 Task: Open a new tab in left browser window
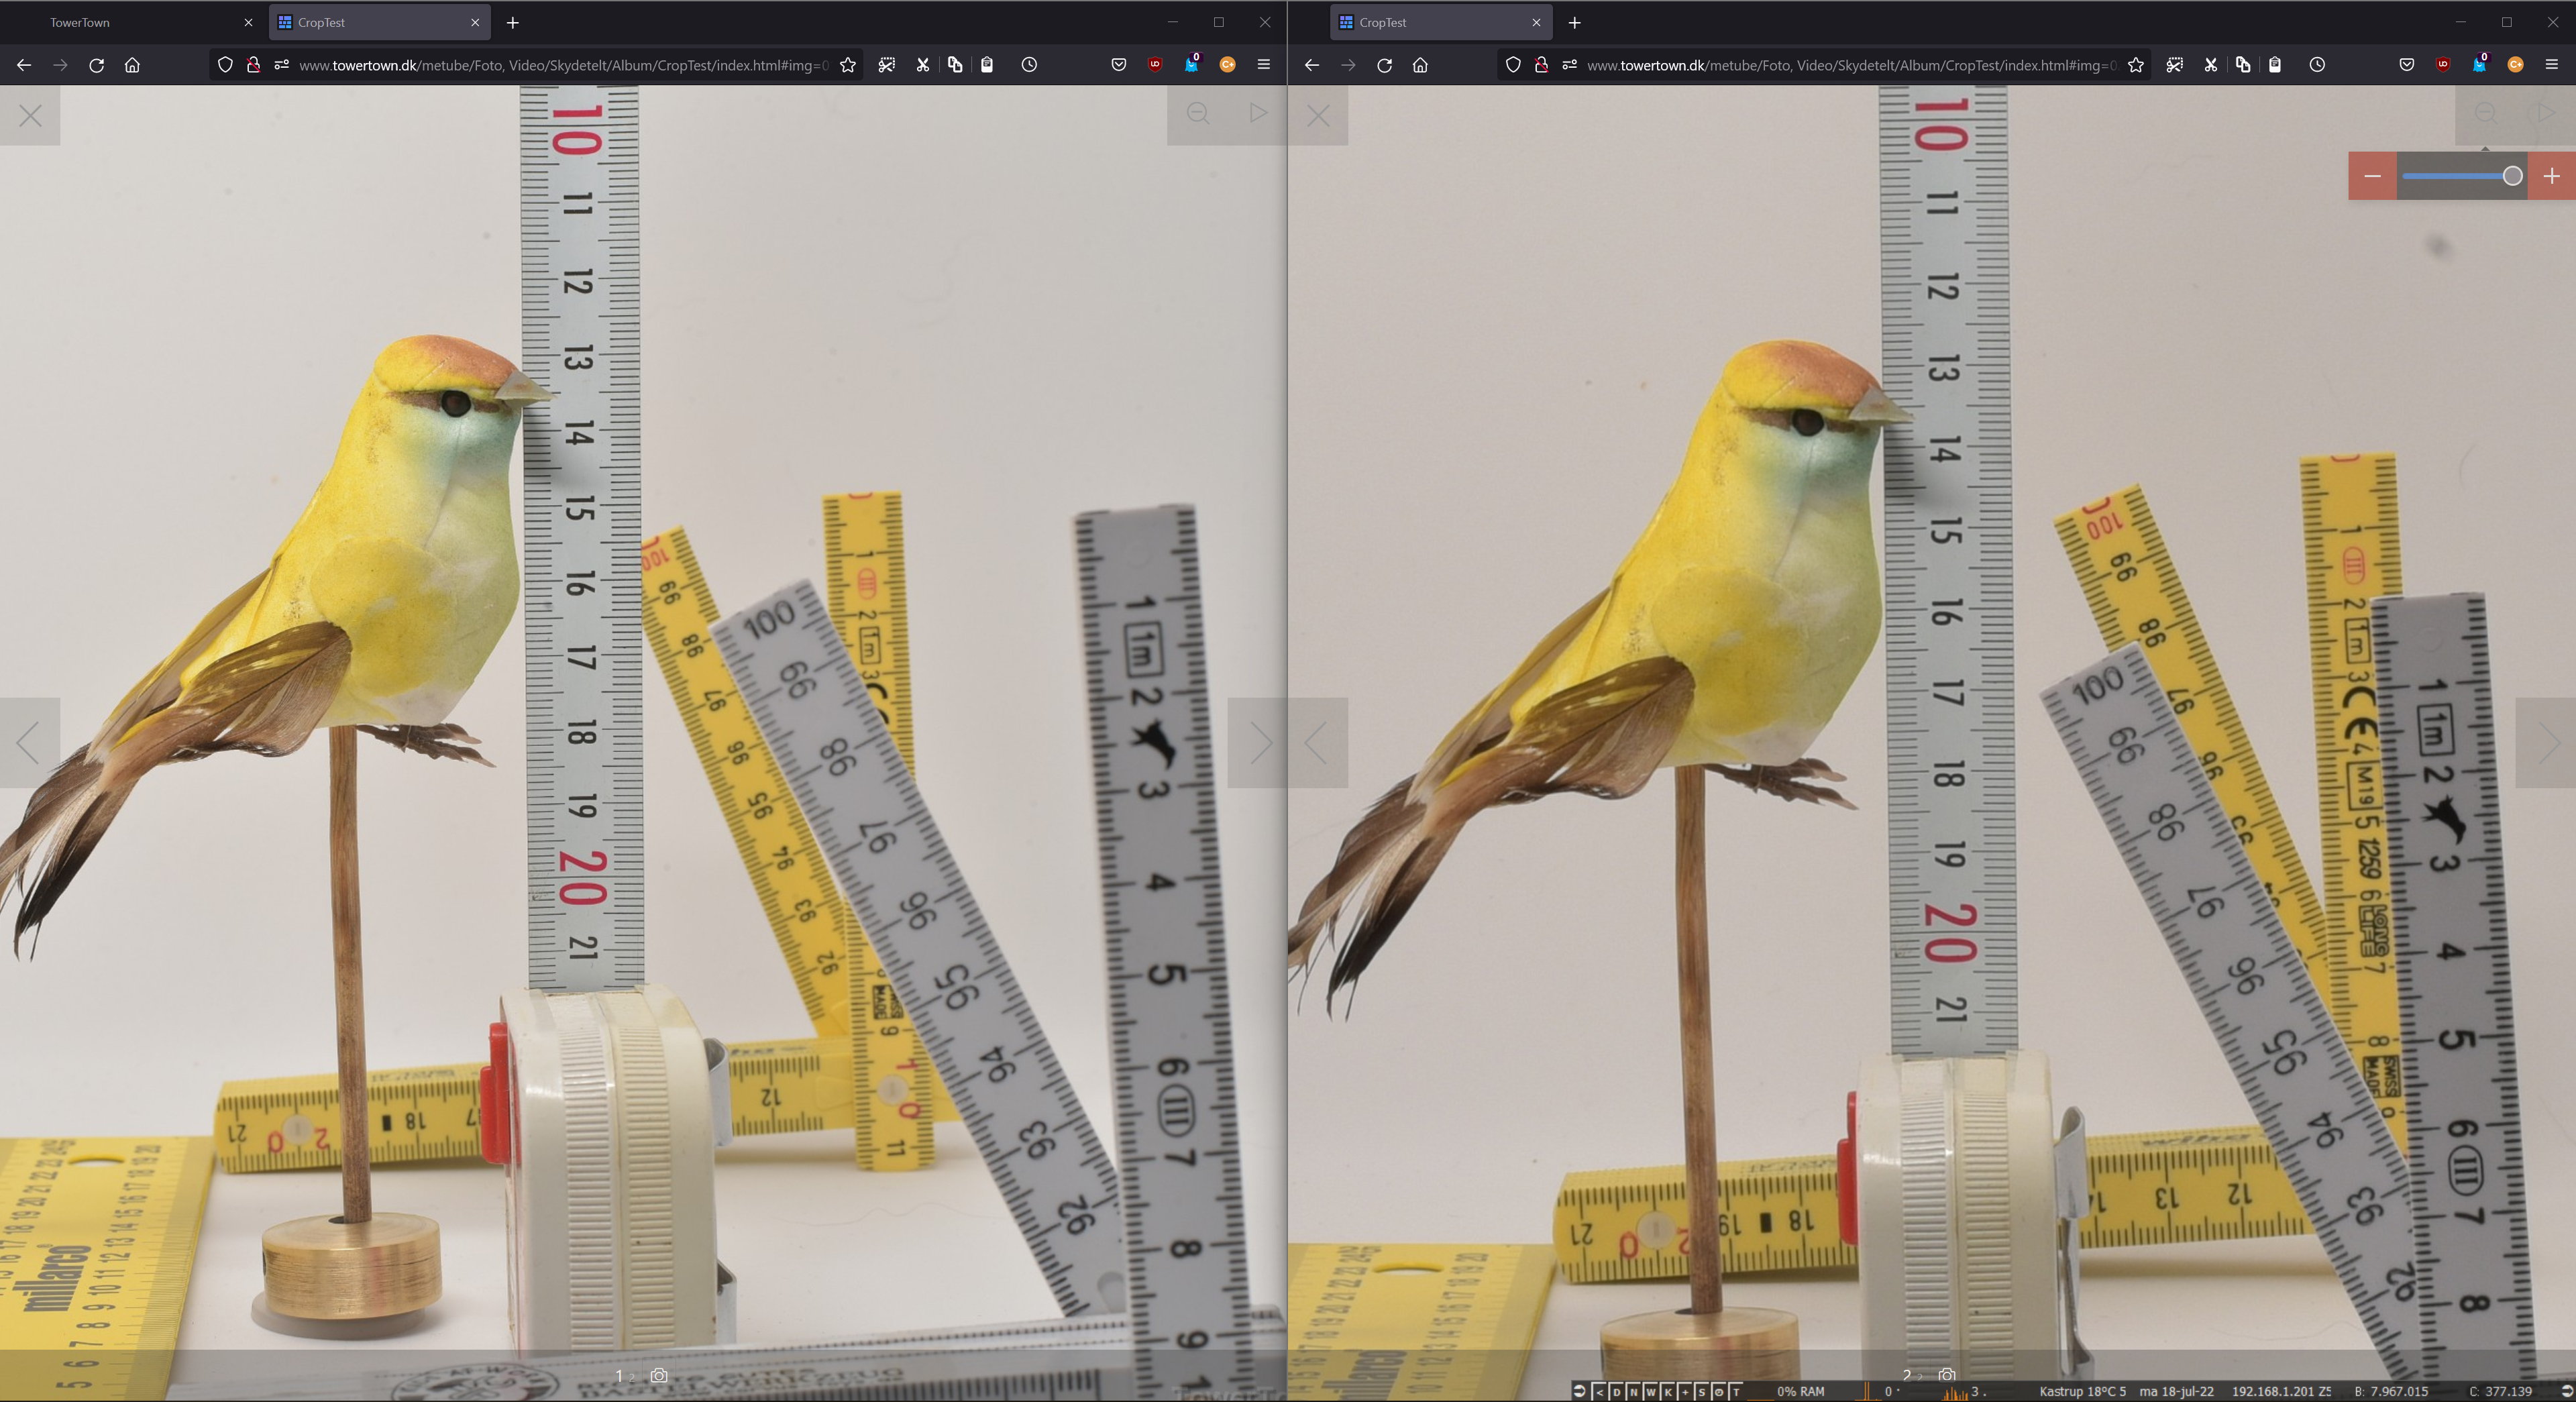(x=512, y=22)
